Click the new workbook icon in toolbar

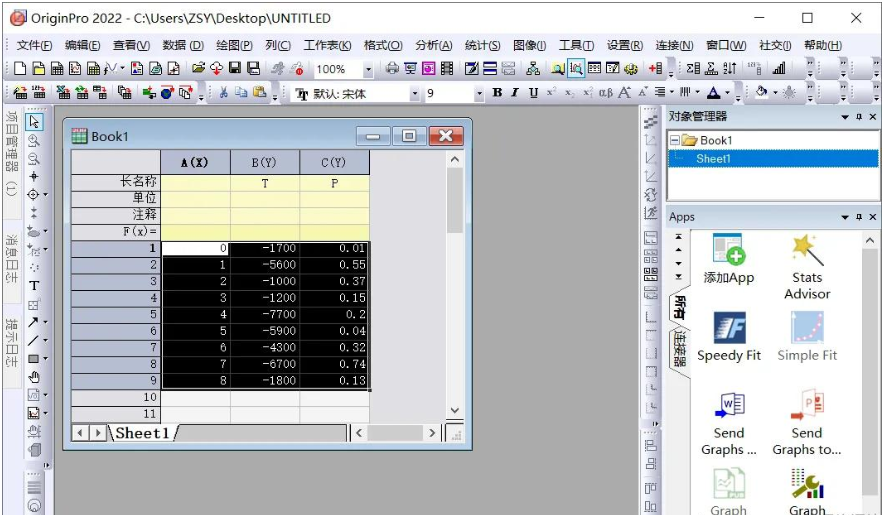point(57,68)
